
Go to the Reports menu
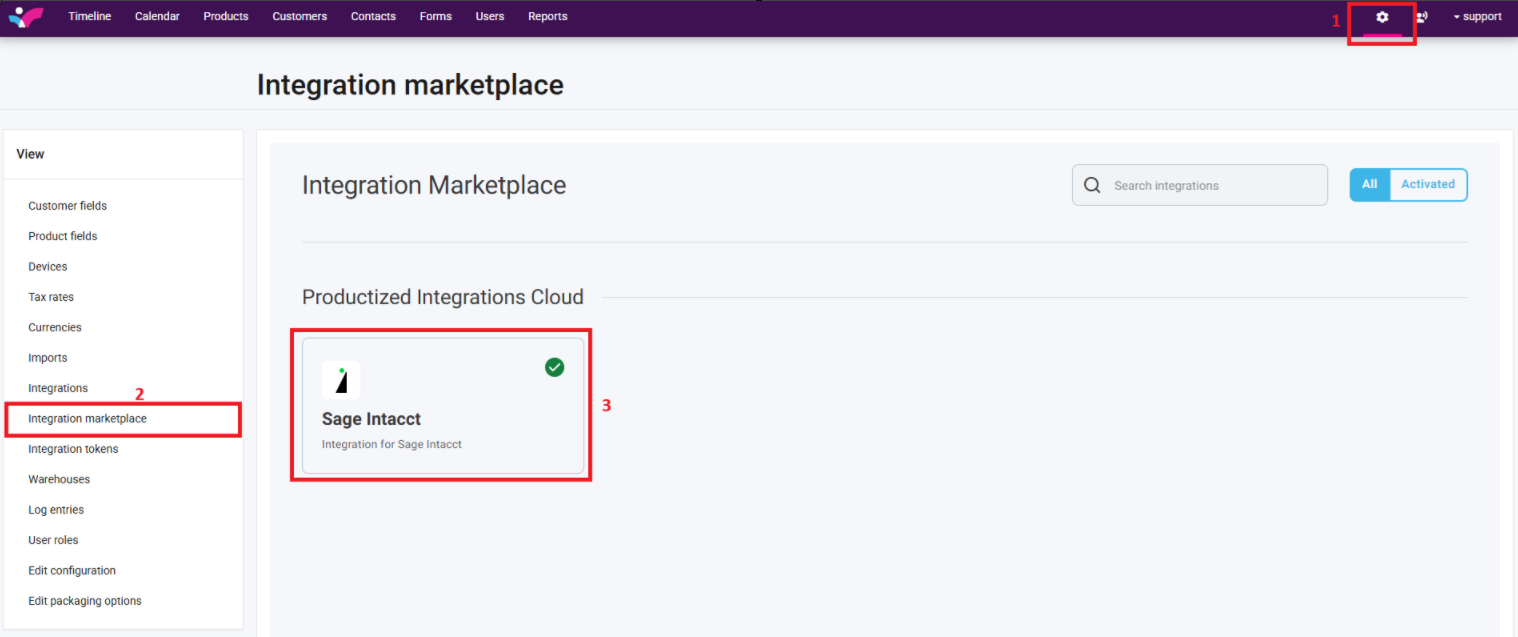pos(547,17)
